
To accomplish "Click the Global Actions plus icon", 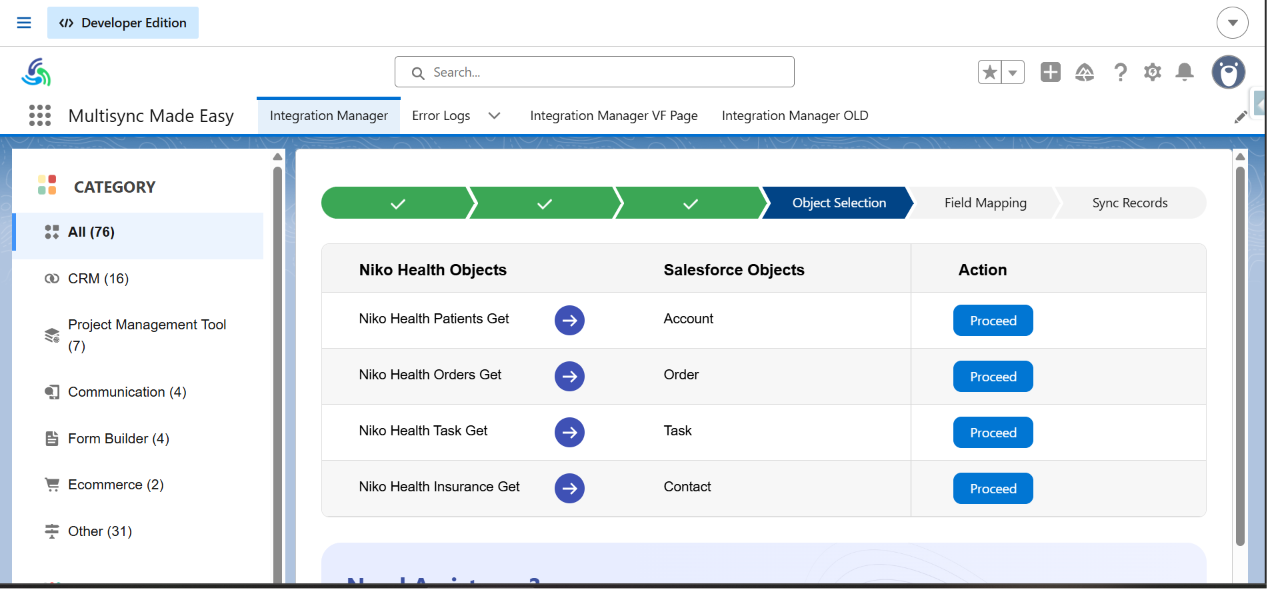I will point(1050,72).
